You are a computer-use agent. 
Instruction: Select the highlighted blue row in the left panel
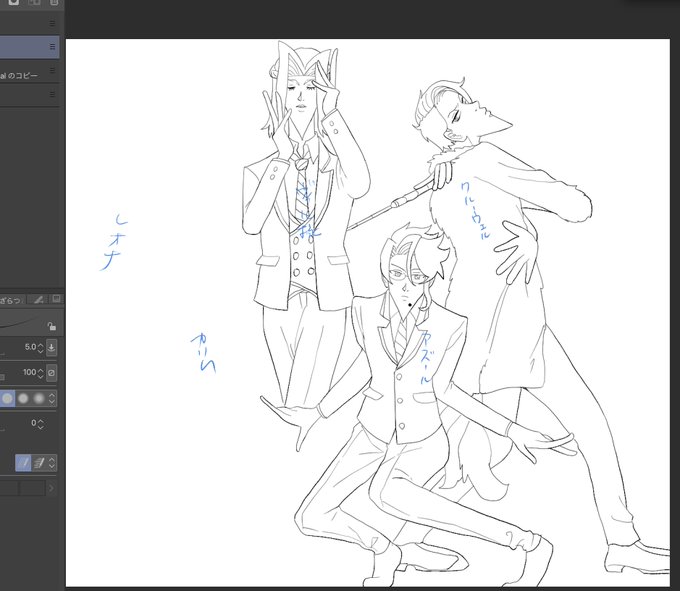pos(29,47)
